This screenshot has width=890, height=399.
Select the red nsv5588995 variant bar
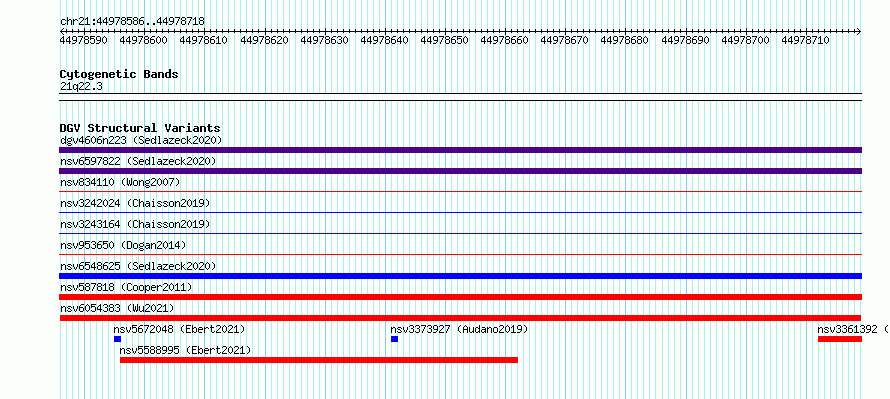coord(319,360)
